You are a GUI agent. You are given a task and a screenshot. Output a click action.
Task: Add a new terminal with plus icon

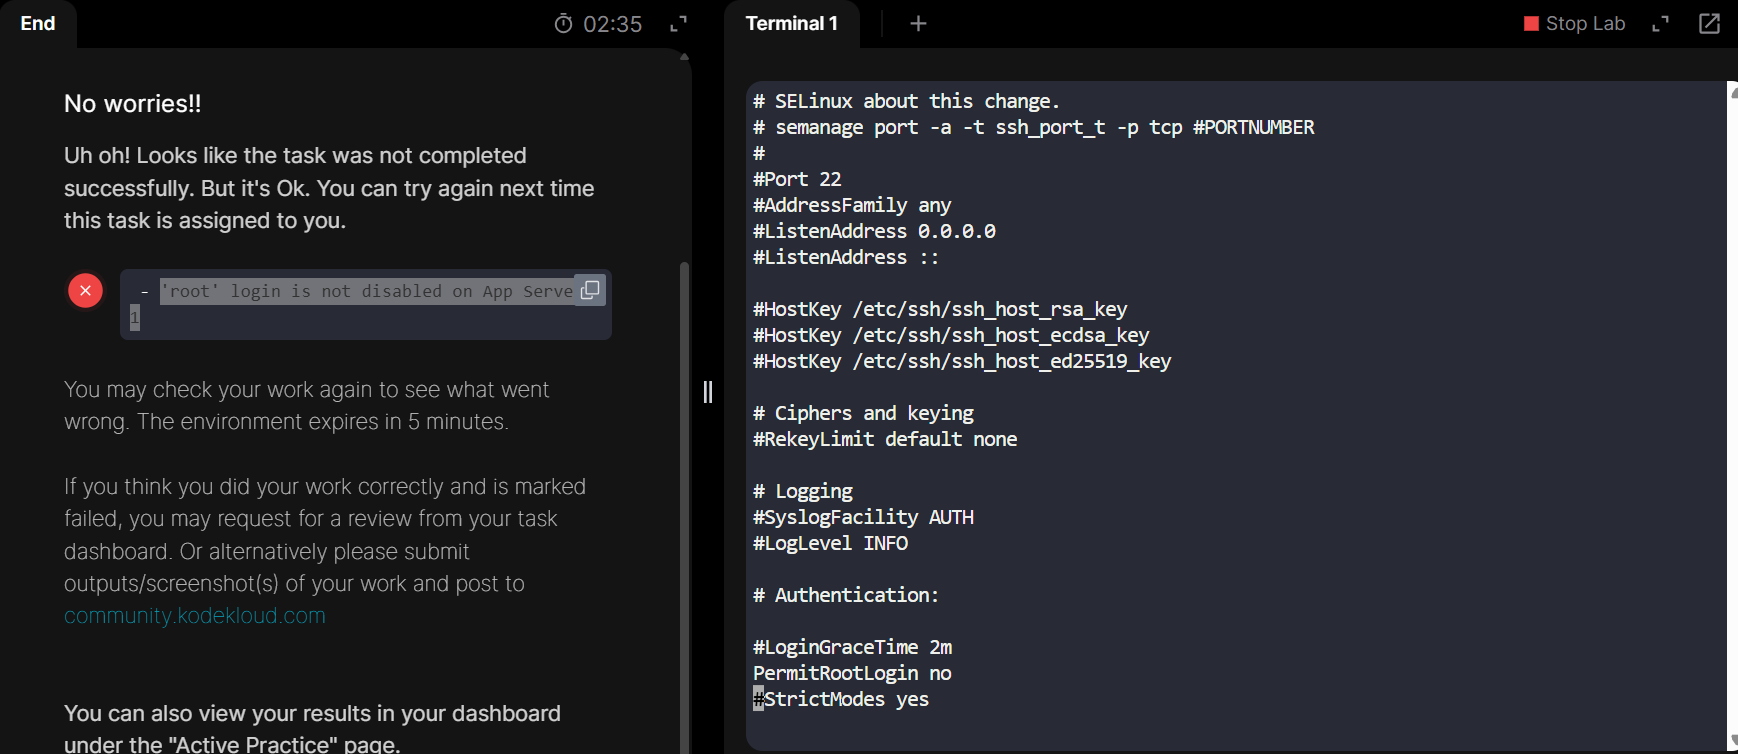[x=918, y=24]
